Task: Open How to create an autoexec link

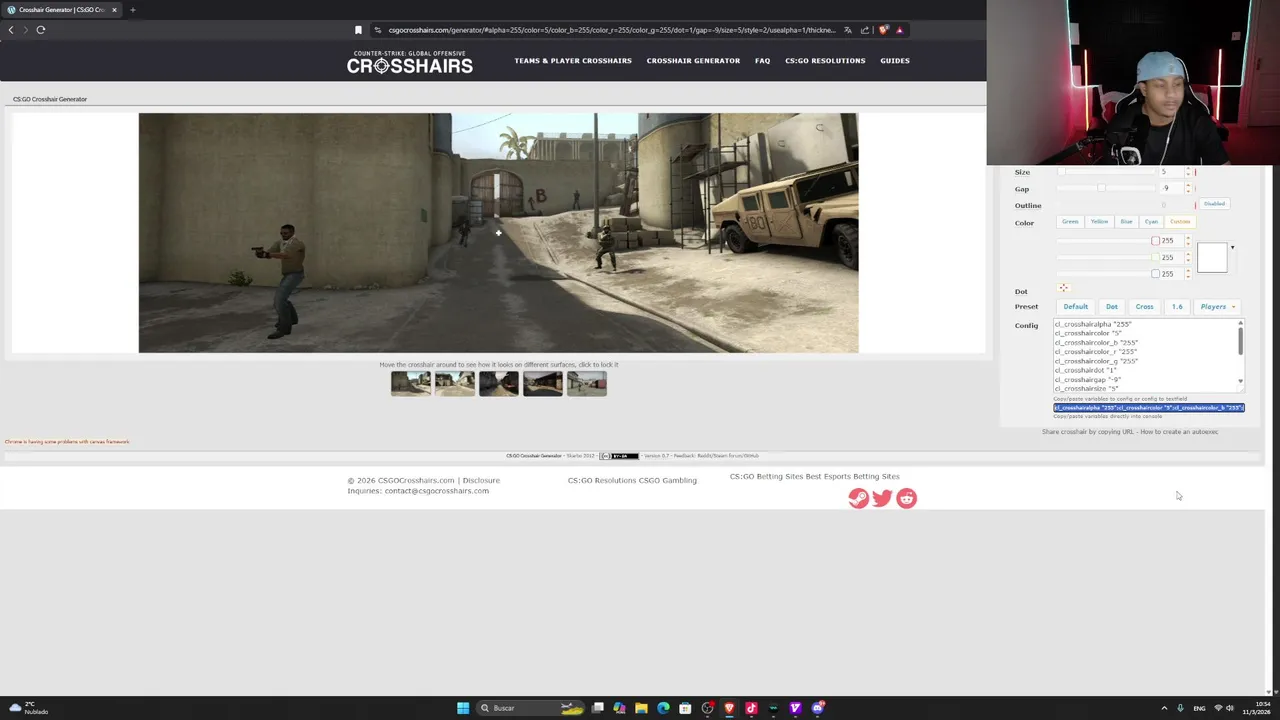Action: pyautogui.click(x=1179, y=432)
